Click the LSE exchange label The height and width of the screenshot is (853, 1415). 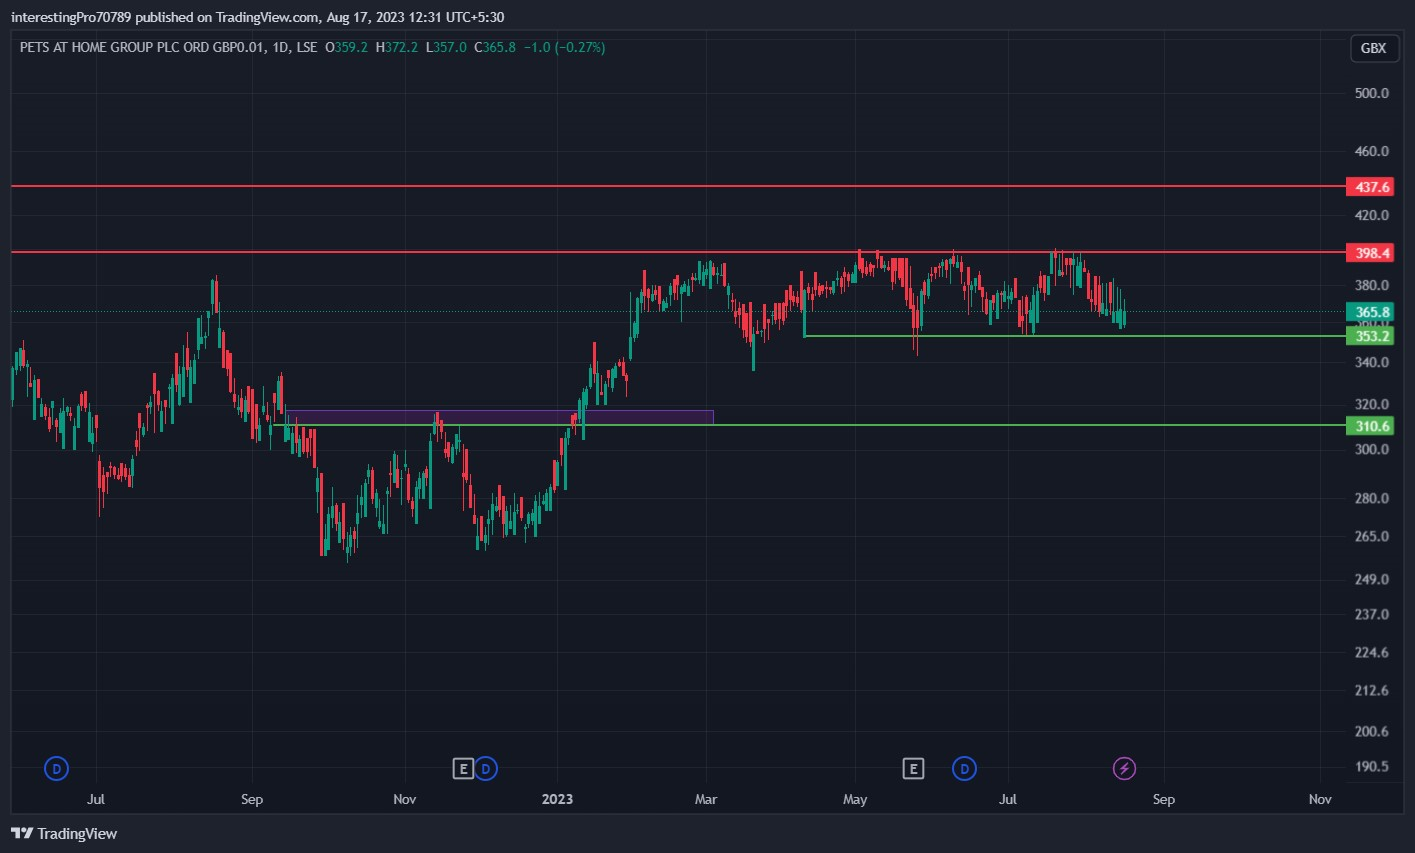306,47
